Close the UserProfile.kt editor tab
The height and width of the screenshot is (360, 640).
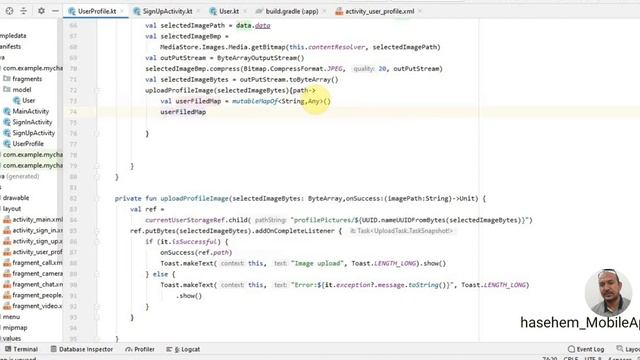tap(122, 11)
